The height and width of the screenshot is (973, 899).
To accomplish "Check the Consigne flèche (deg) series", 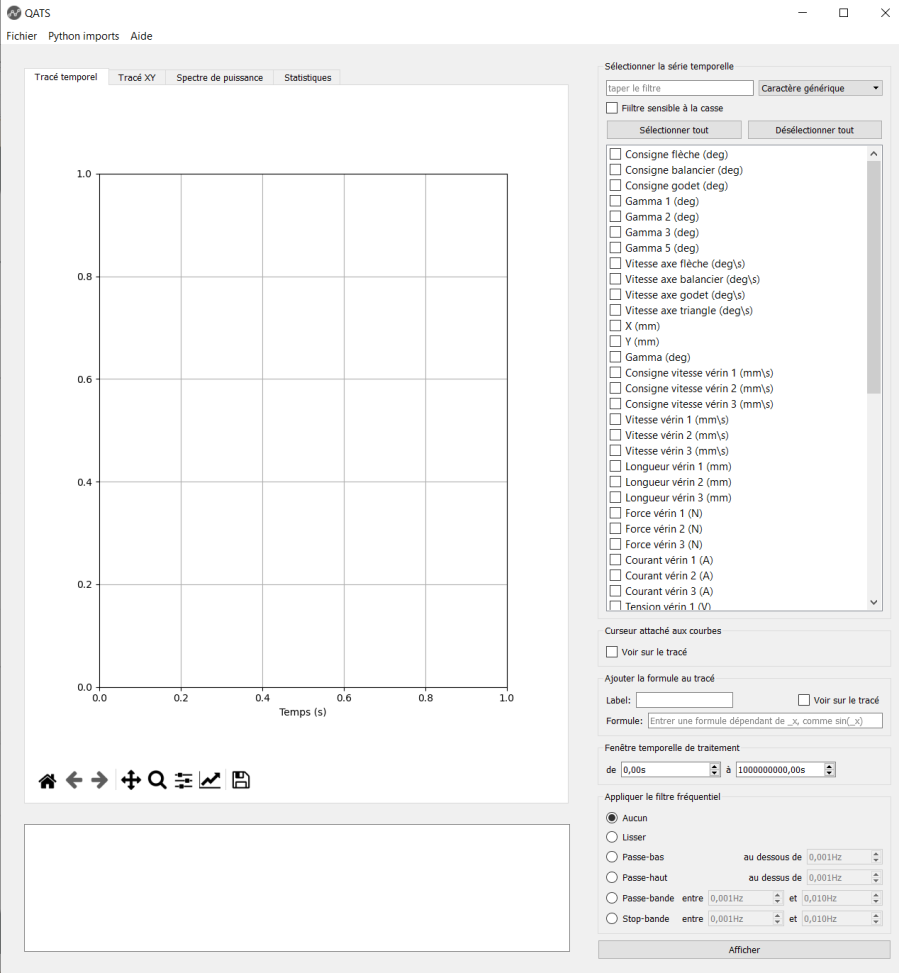I will tap(615, 154).
